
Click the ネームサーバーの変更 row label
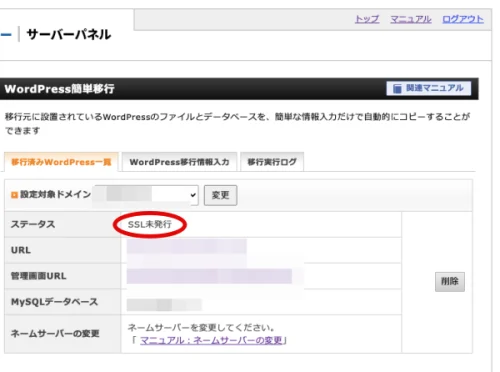point(55,333)
